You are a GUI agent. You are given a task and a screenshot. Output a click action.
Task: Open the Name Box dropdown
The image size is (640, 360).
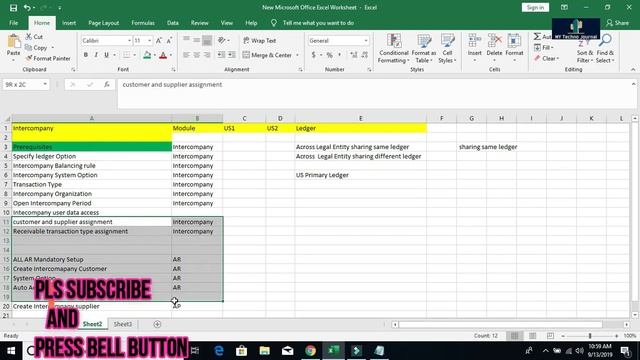click(x=45, y=84)
